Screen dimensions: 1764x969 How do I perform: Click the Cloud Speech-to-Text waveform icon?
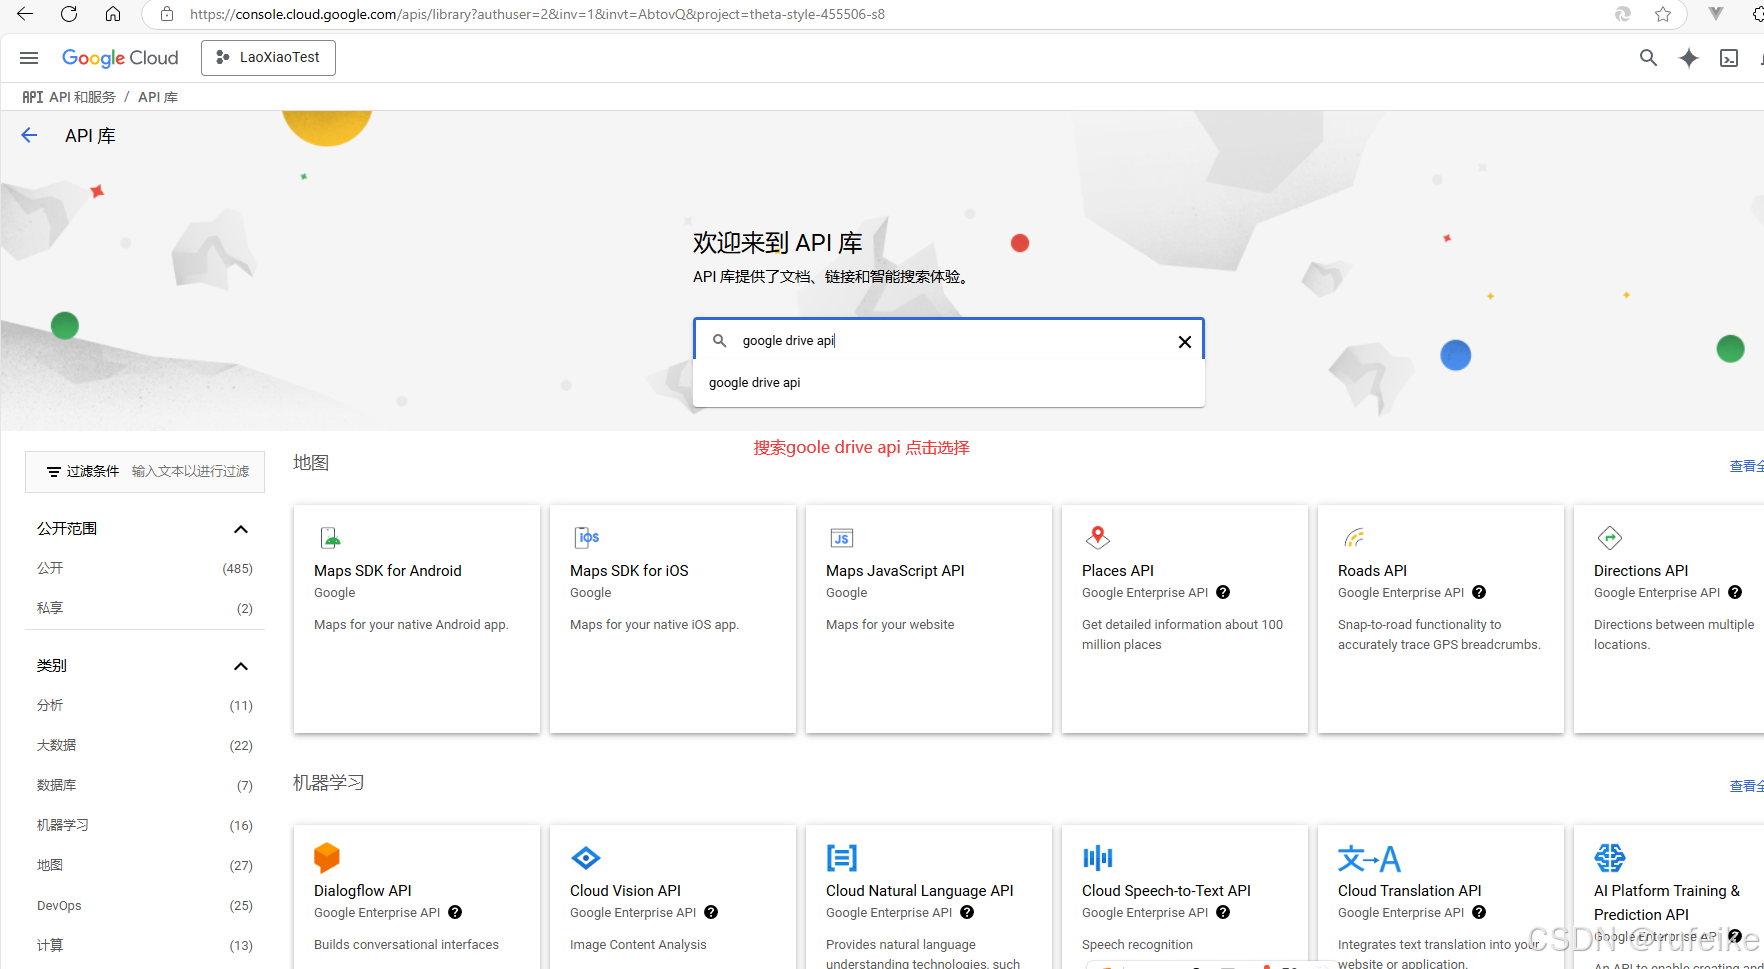coord(1098,858)
